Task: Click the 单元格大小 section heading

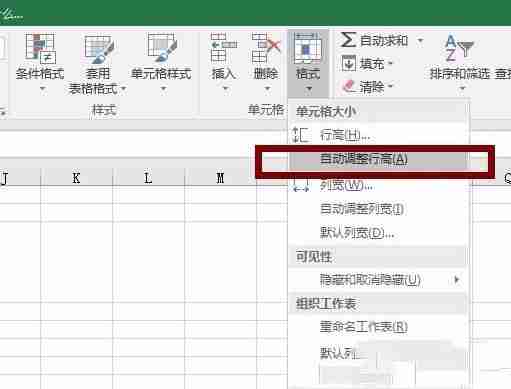Action: (x=326, y=111)
